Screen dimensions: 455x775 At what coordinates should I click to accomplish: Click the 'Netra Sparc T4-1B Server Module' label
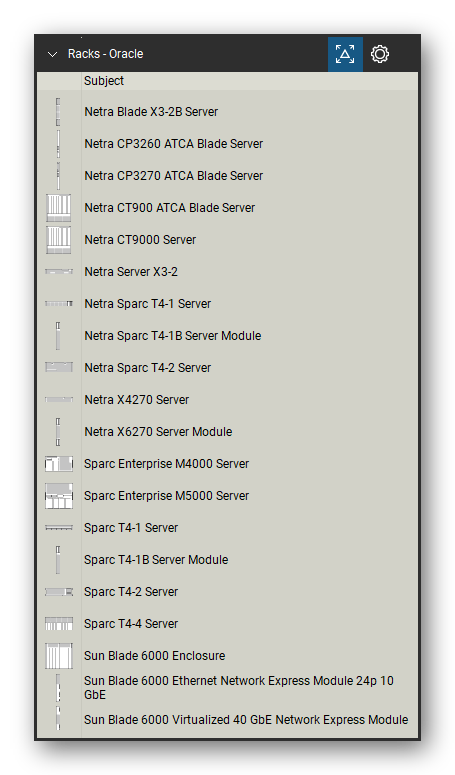click(x=173, y=336)
